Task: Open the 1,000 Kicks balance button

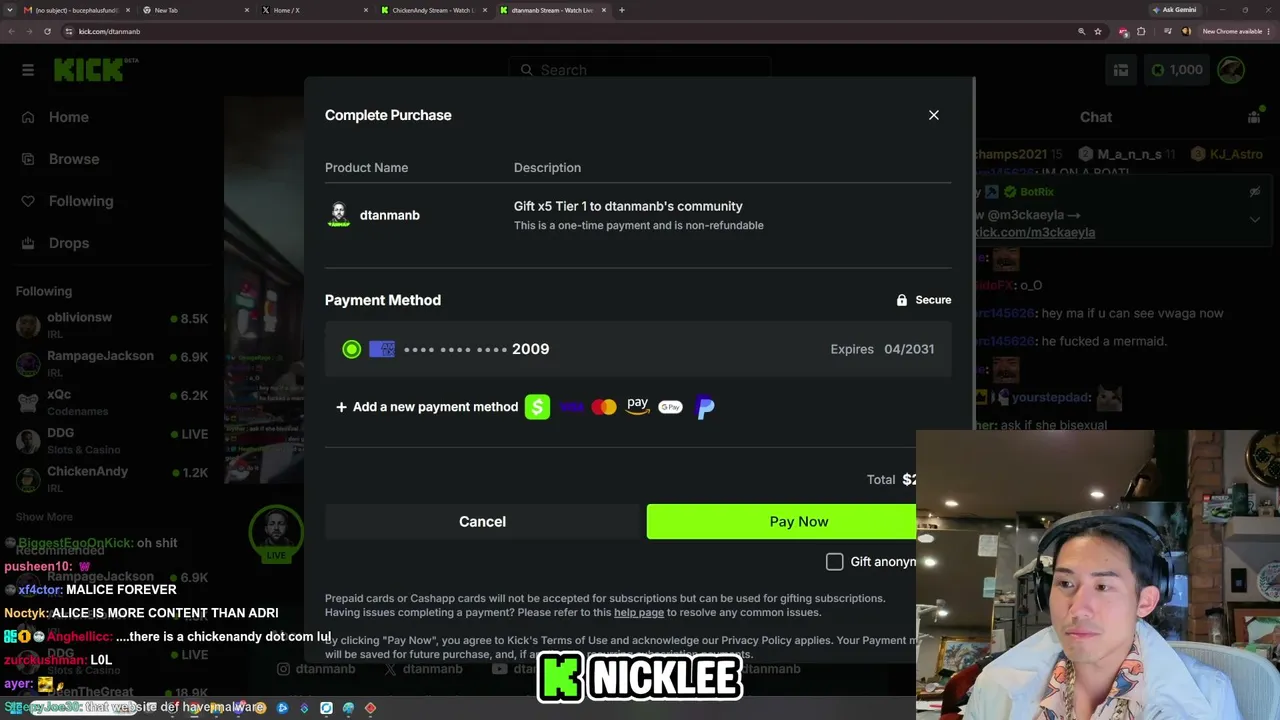Action: pyautogui.click(x=1177, y=70)
